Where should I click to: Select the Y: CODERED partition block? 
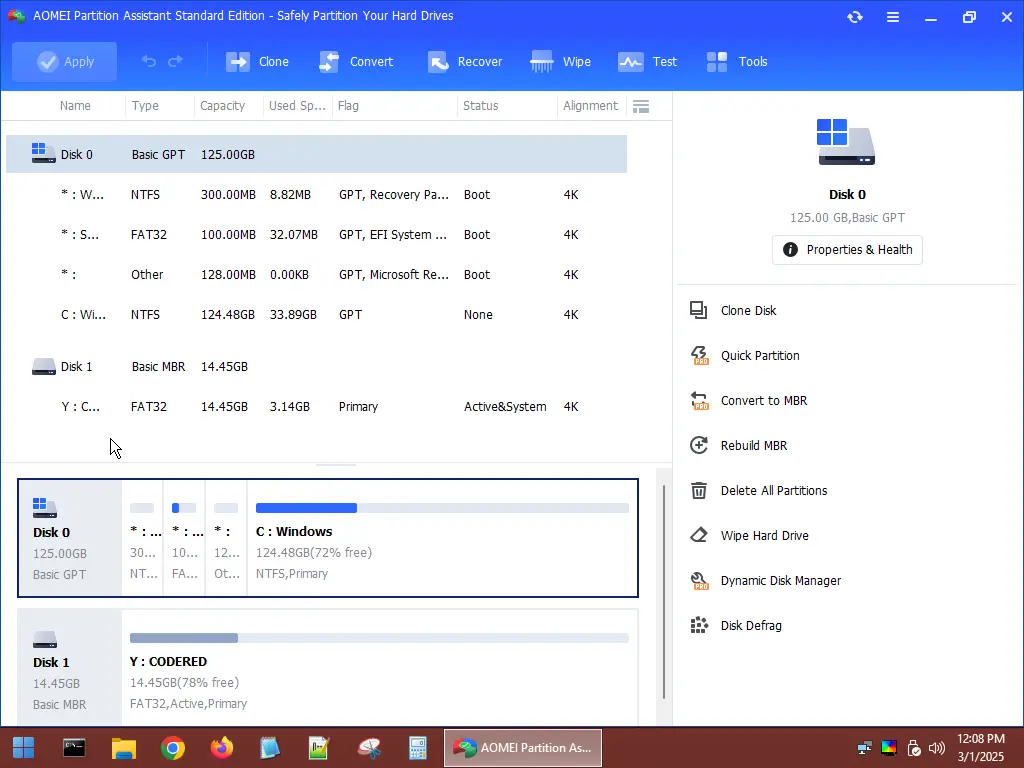point(379,667)
